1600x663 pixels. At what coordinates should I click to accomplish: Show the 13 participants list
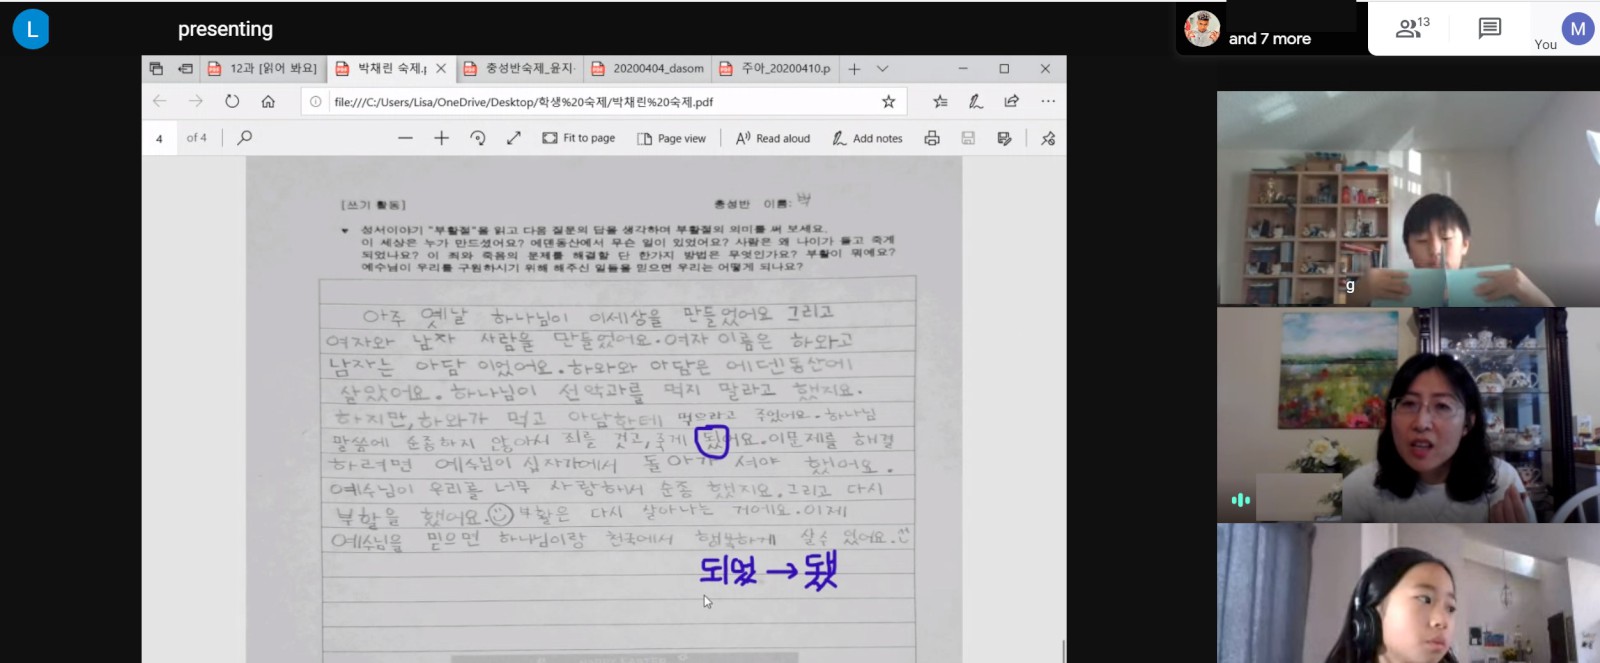pos(1411,28)
